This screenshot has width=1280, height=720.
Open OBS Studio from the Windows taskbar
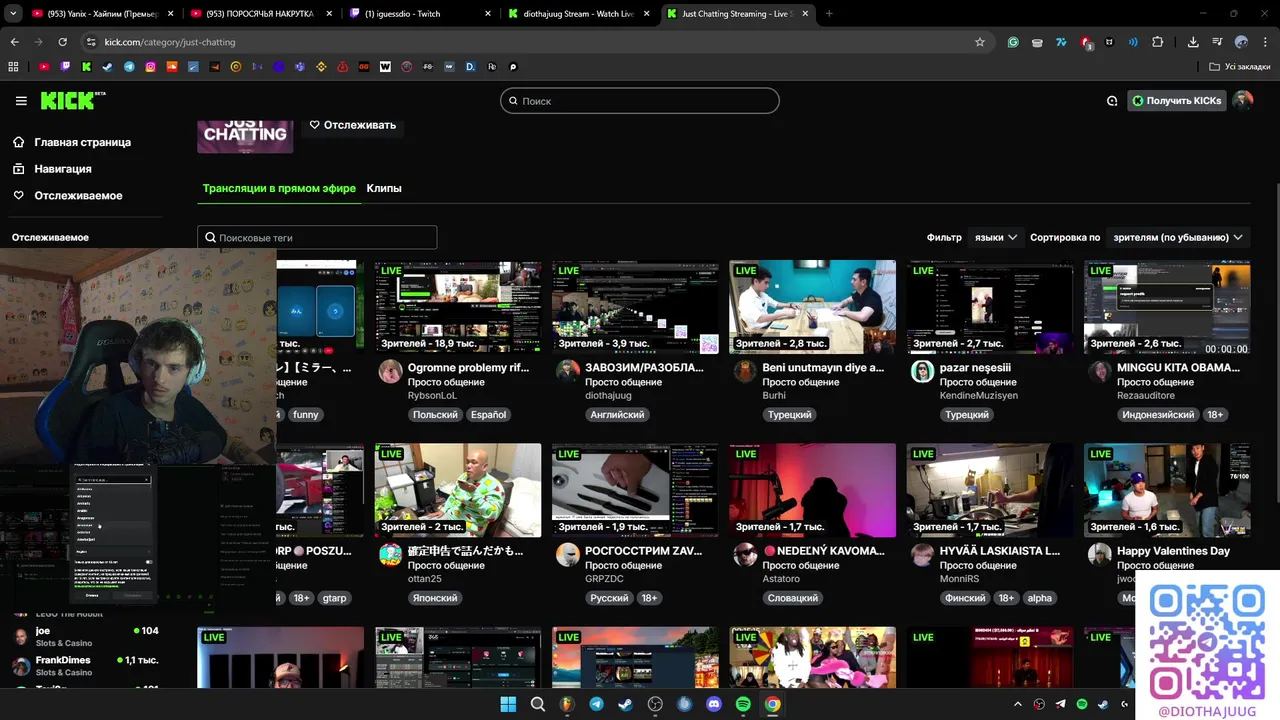(655, 704)
